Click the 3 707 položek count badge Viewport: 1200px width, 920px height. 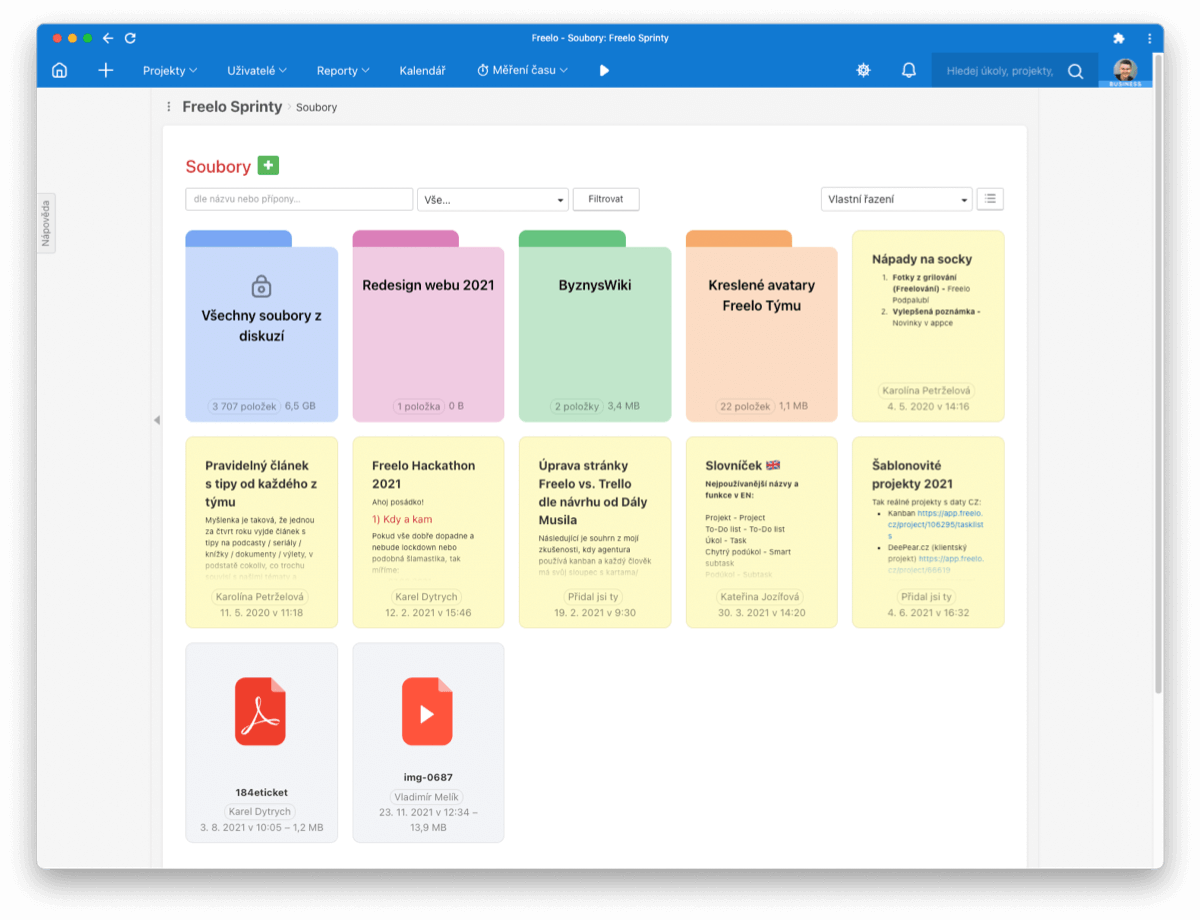(x=244, y=407)
